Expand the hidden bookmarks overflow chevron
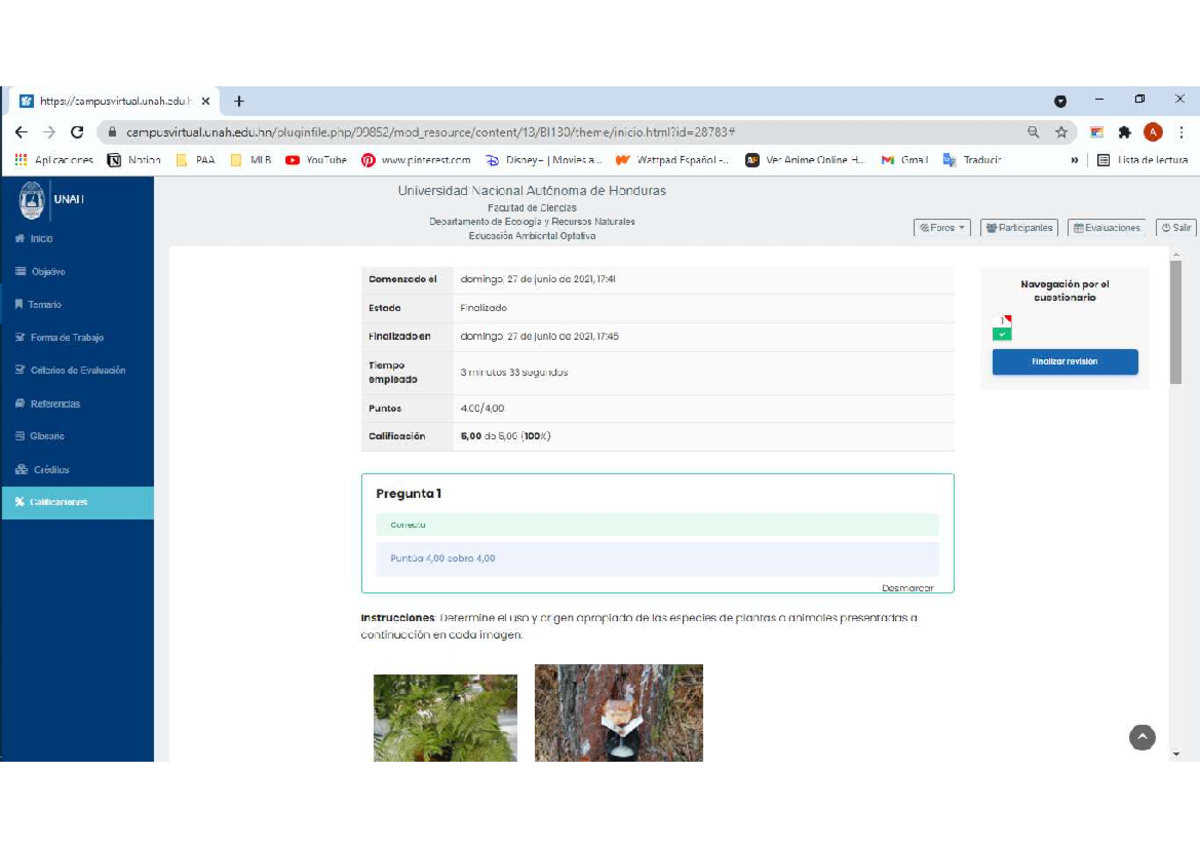 (x=1075, y=160)
